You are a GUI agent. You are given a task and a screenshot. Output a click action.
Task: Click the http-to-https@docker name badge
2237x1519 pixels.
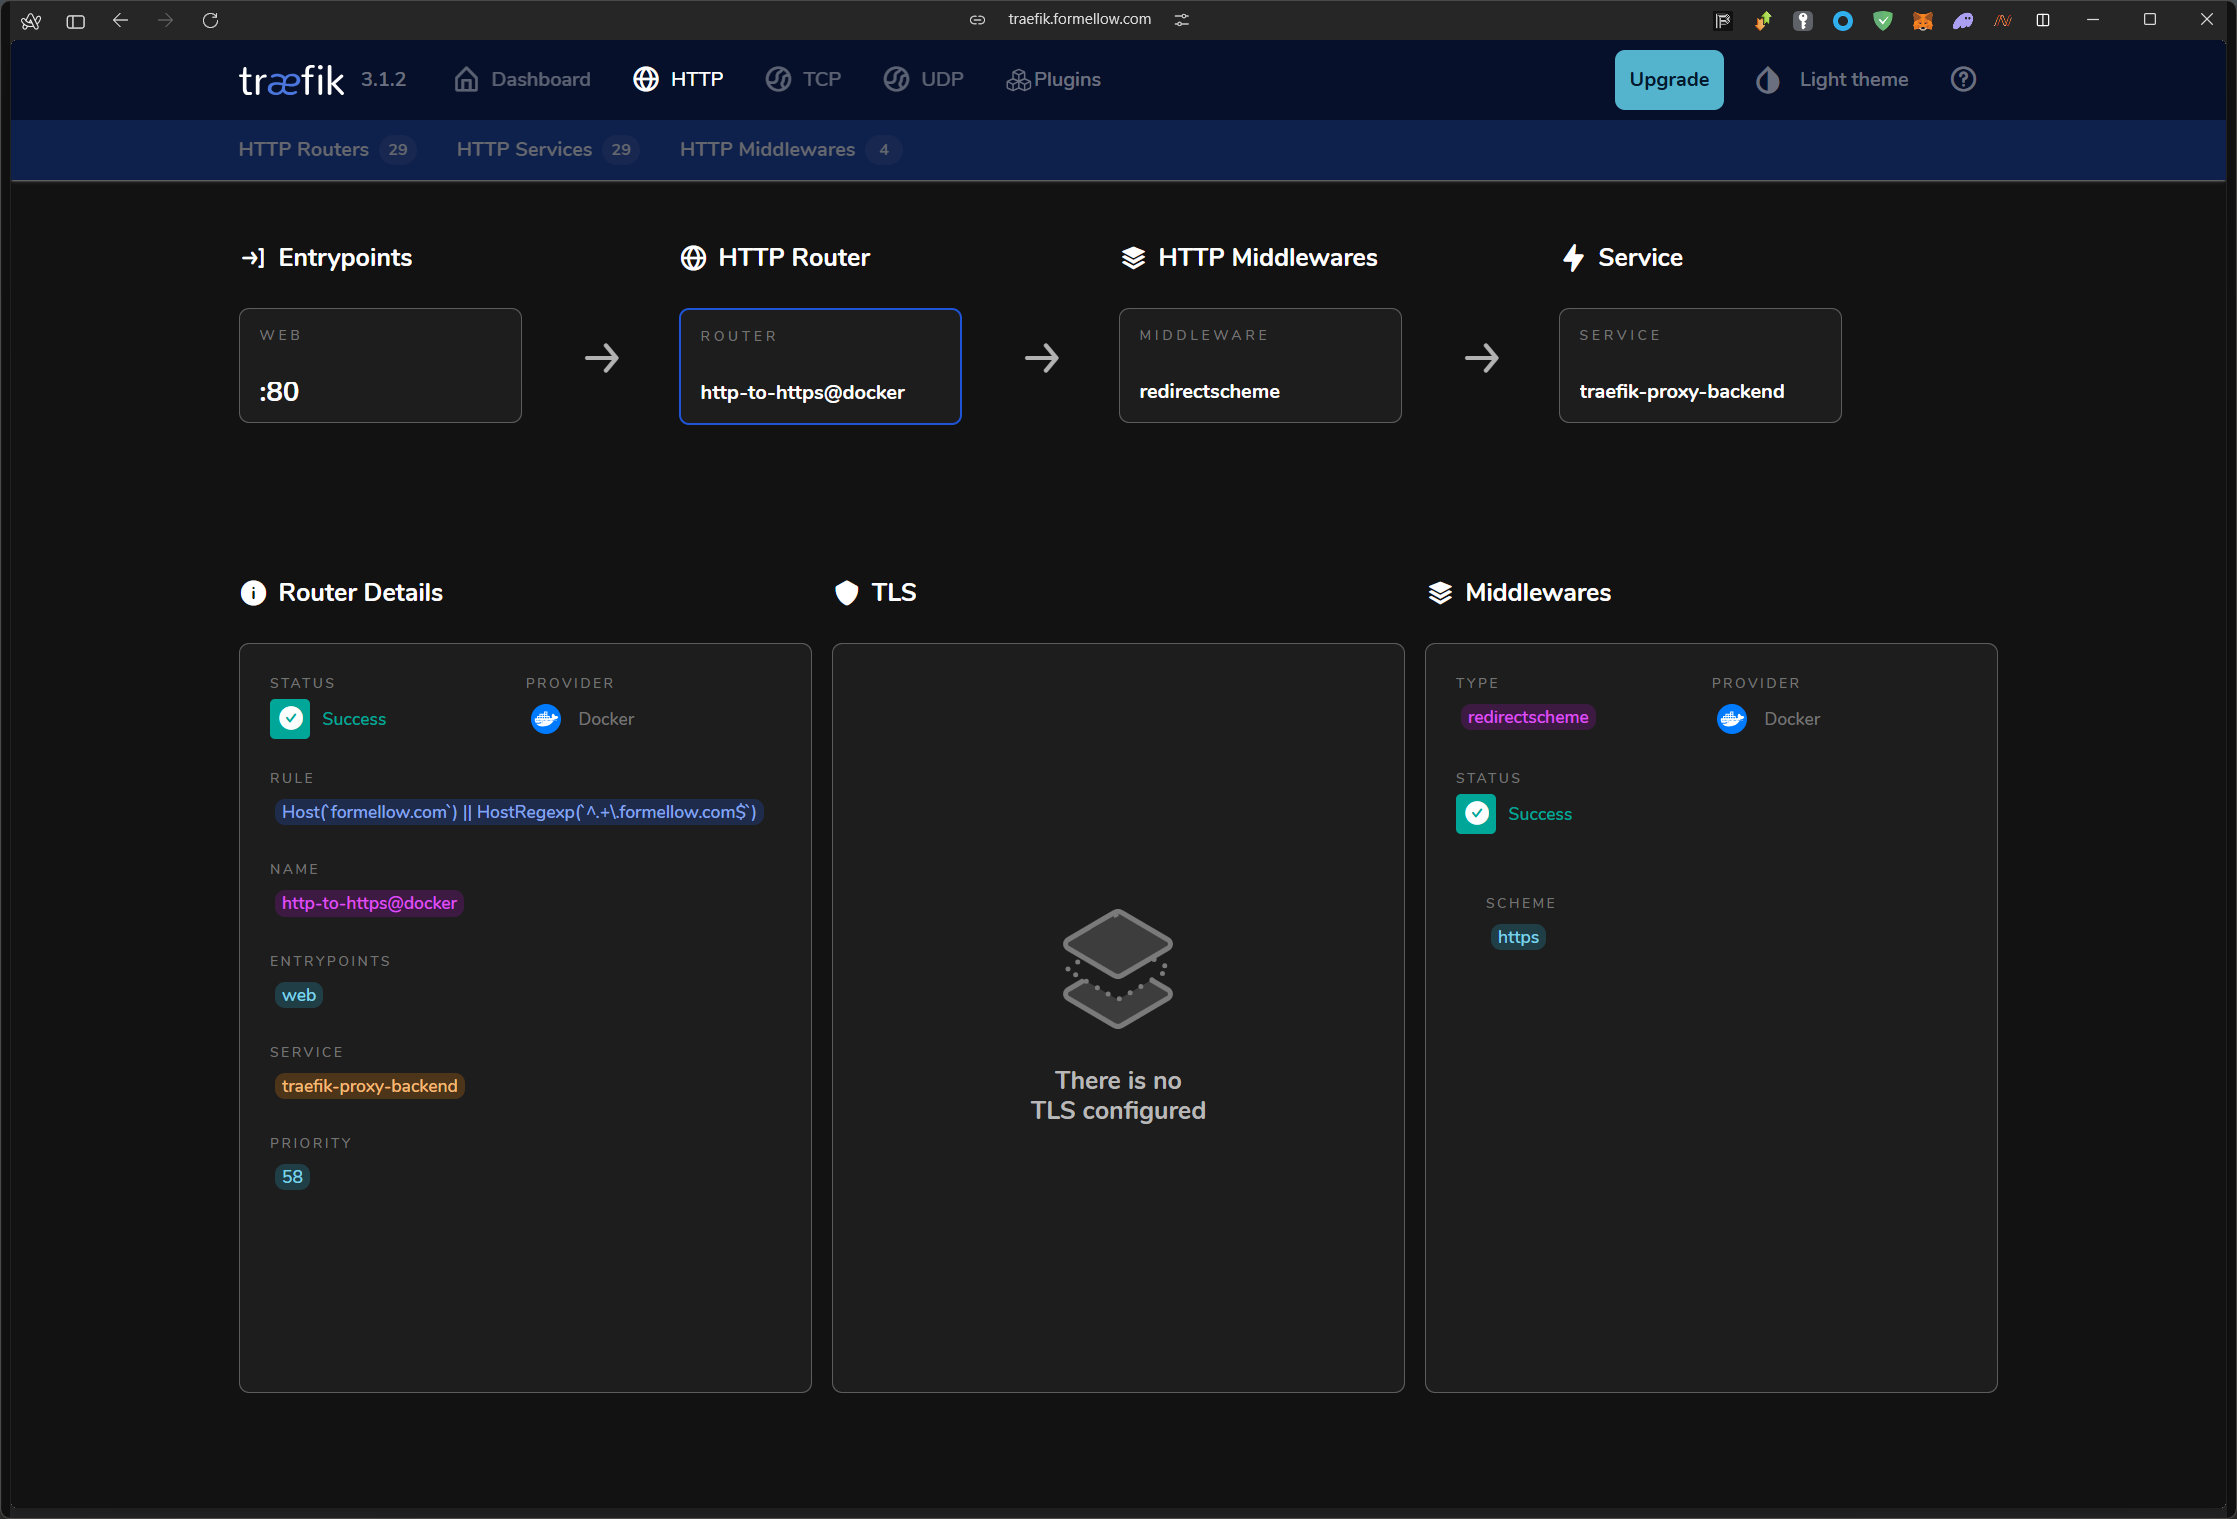point(369,903)
